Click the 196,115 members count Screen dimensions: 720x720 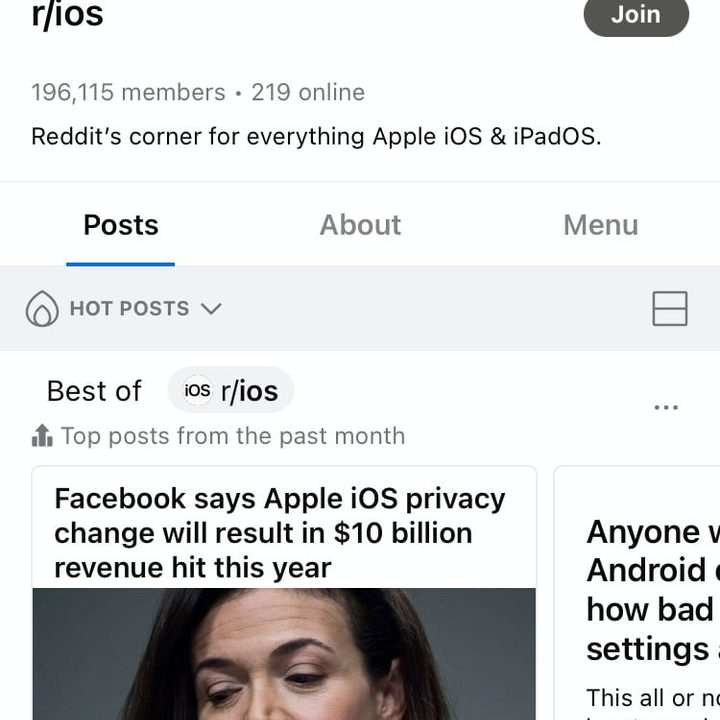(x=128, y=93)
